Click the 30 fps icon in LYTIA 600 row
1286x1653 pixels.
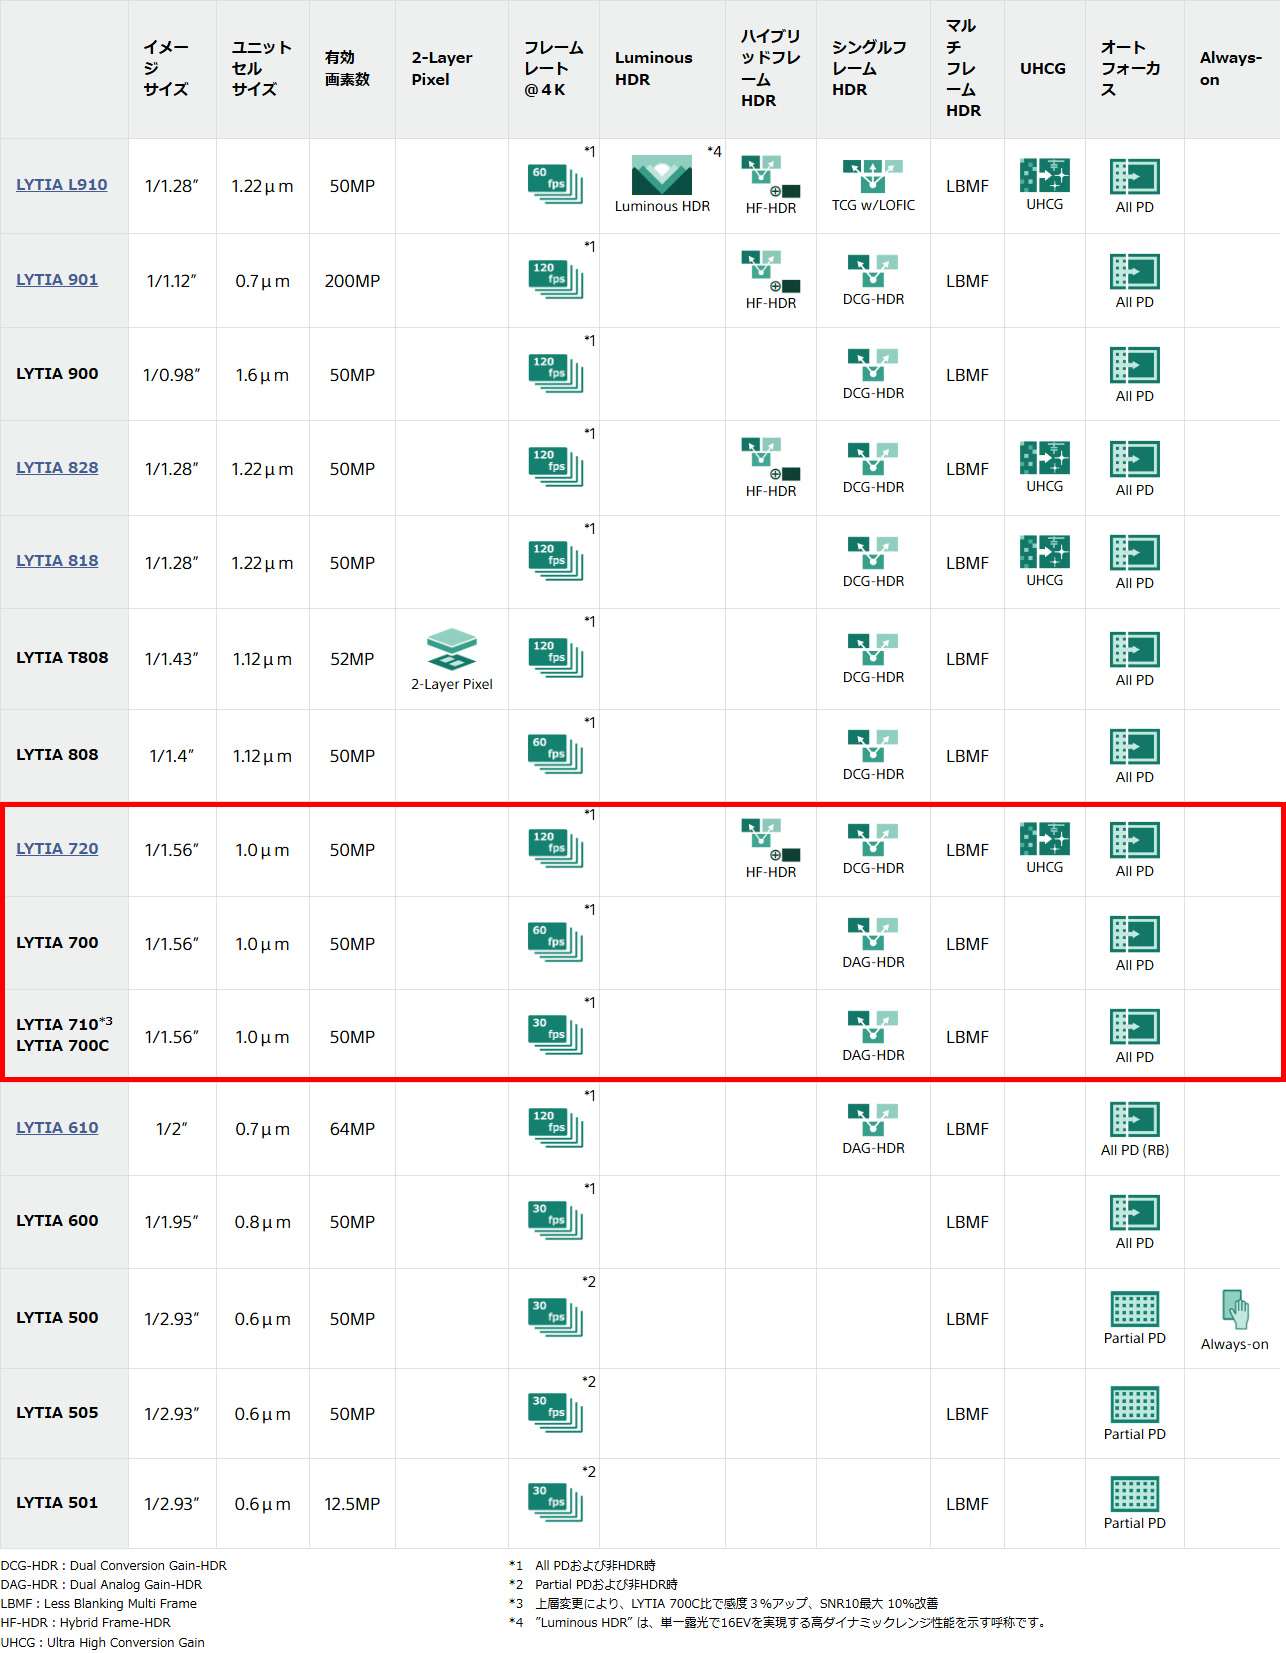coord(556,1219)
